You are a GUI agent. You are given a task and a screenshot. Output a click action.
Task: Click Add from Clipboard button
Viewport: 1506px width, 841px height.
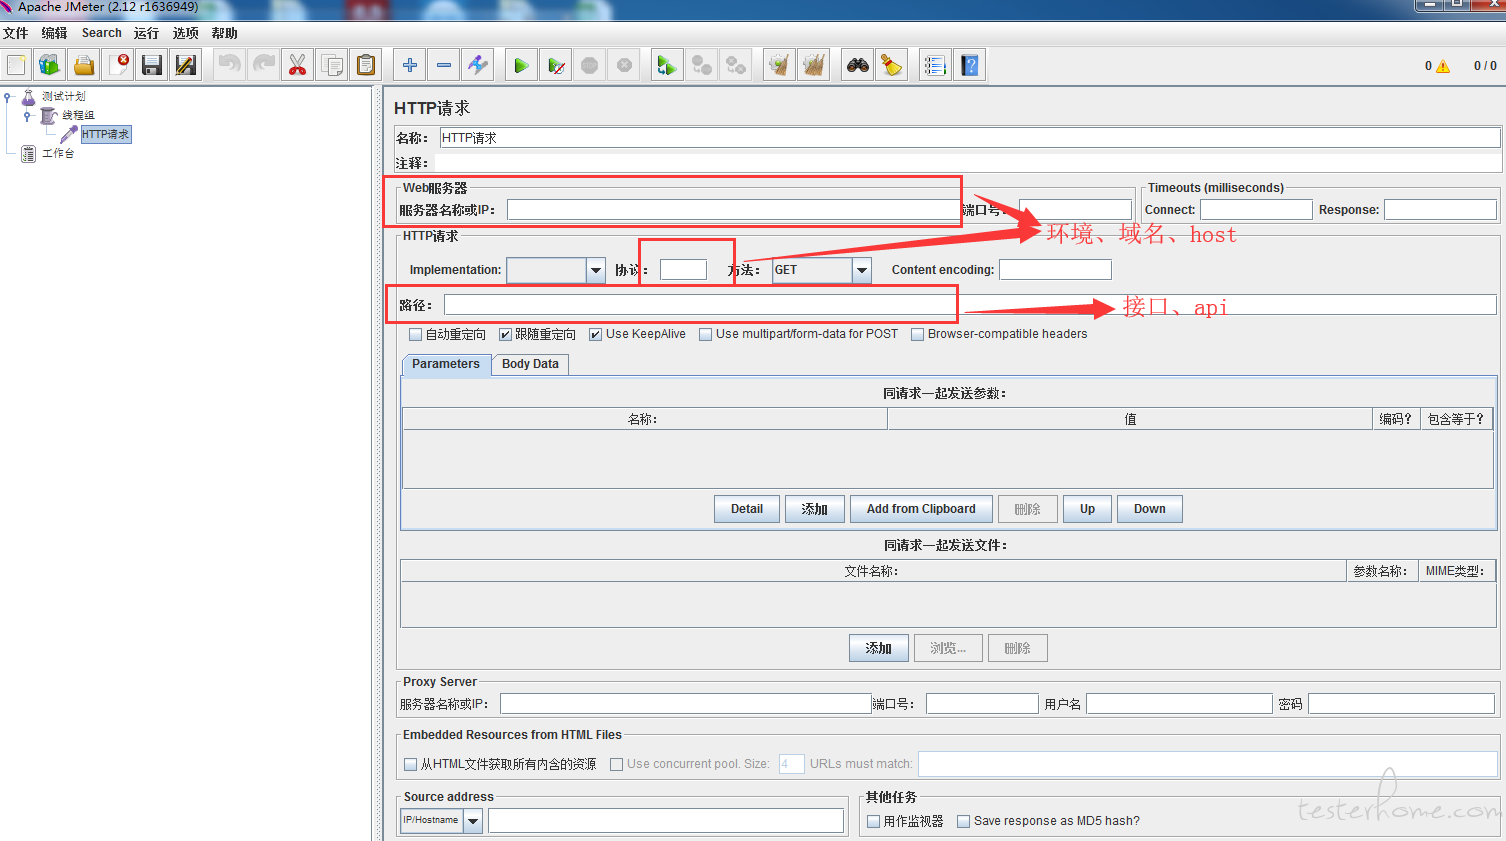[x=921, y=509]
